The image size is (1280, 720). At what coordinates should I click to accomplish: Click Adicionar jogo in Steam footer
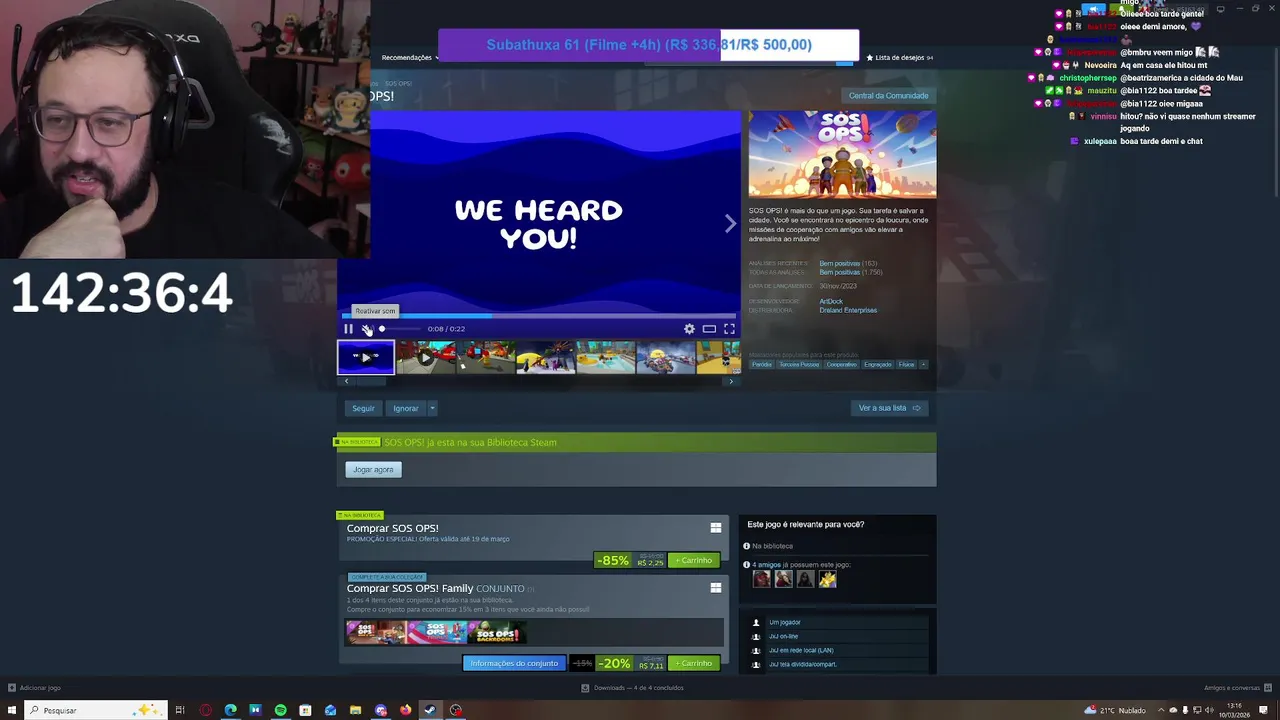pos(35,688)
